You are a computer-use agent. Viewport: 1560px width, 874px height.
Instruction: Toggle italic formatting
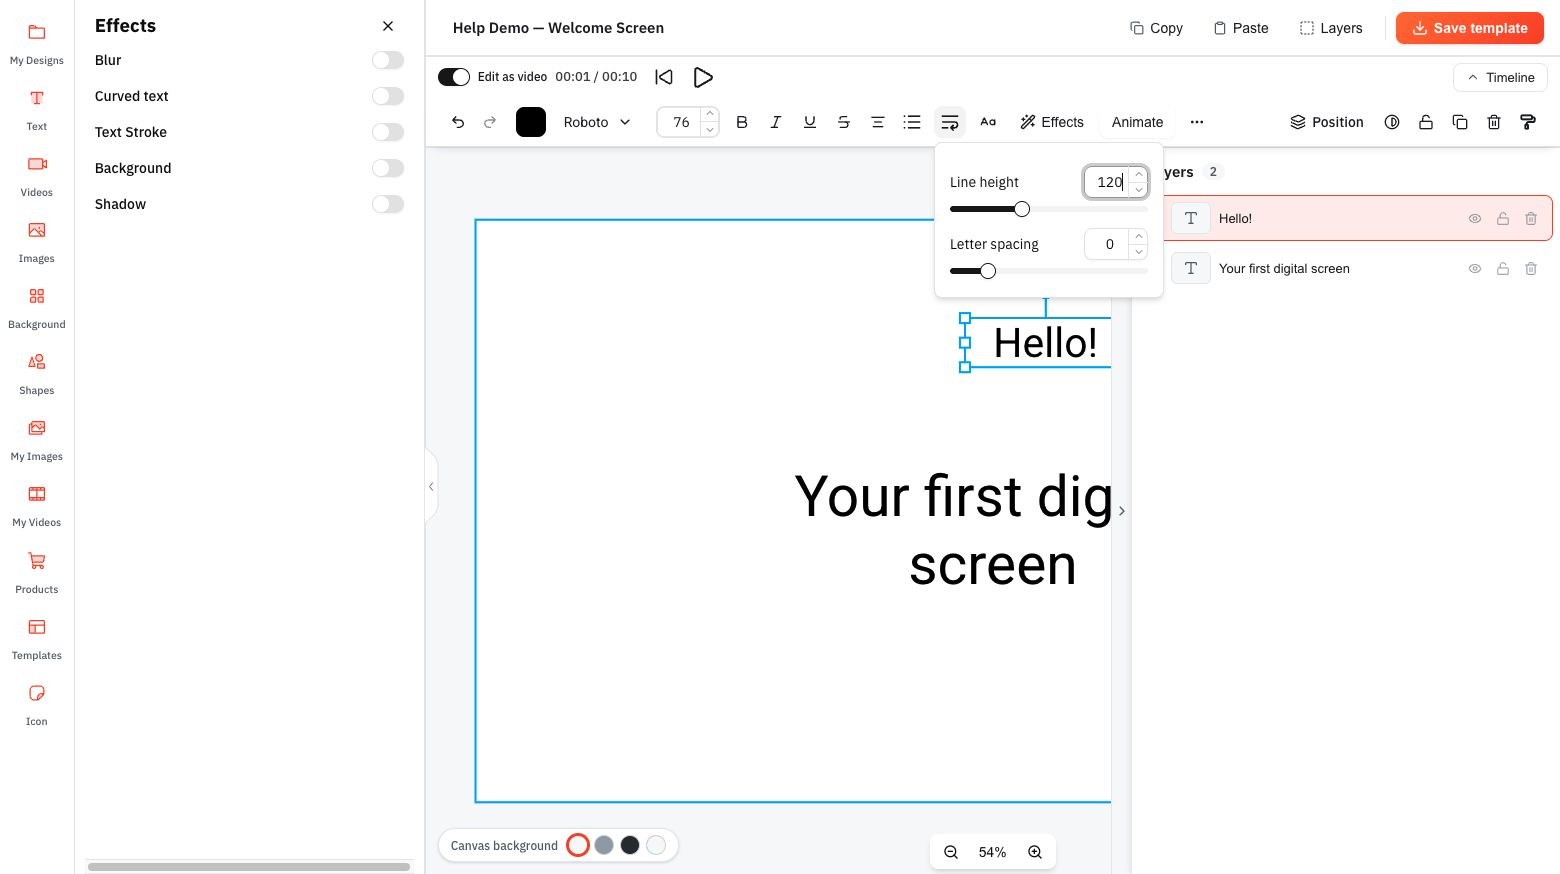776,122
